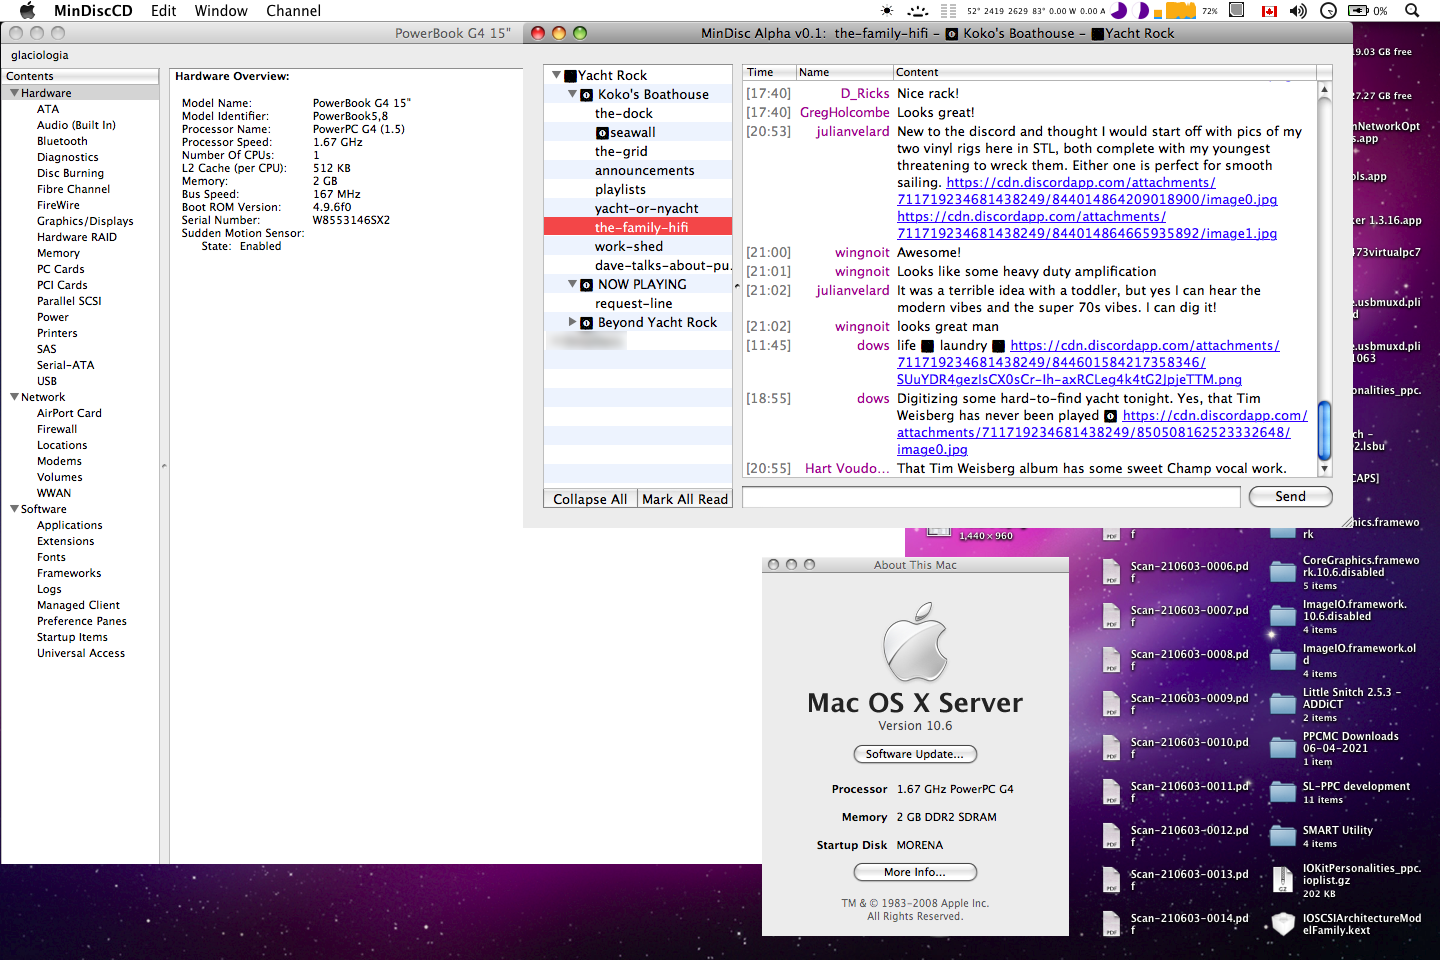This screenshot has width=1440, height=960.
Task: Click the Content column header
Action: [x=1104, y=72]
